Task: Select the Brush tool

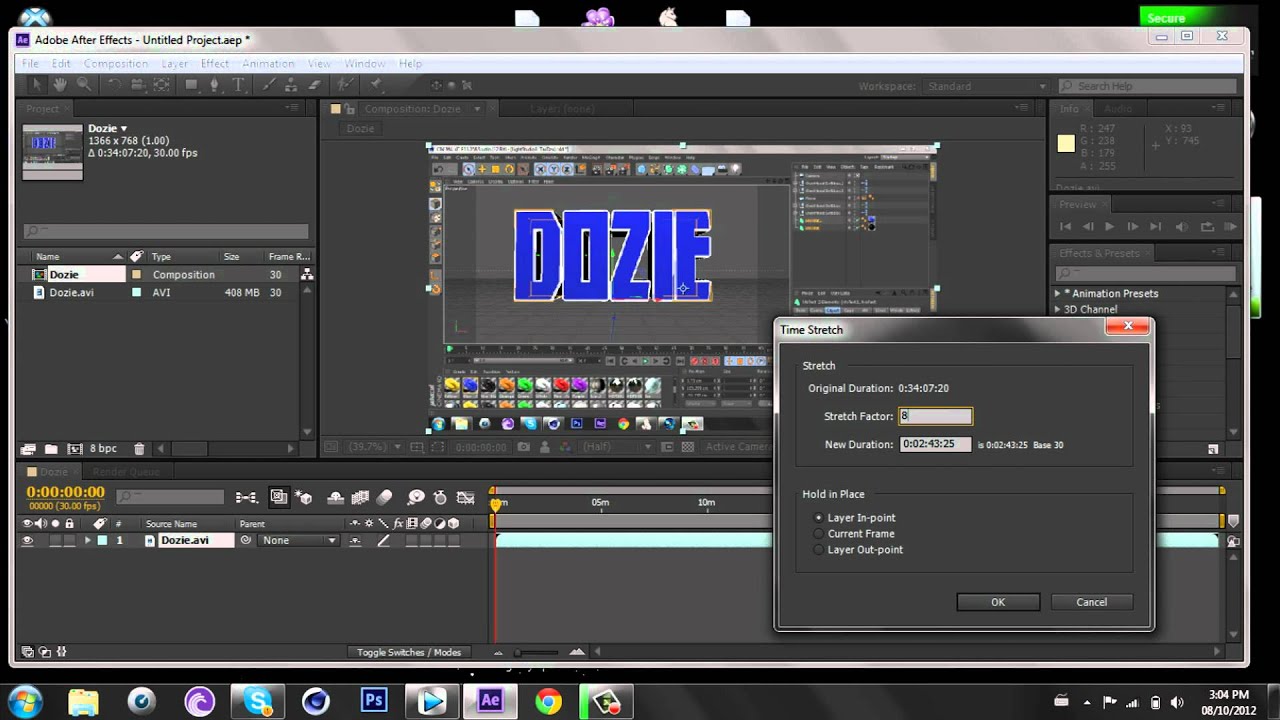Action: (x=269, y=86)
